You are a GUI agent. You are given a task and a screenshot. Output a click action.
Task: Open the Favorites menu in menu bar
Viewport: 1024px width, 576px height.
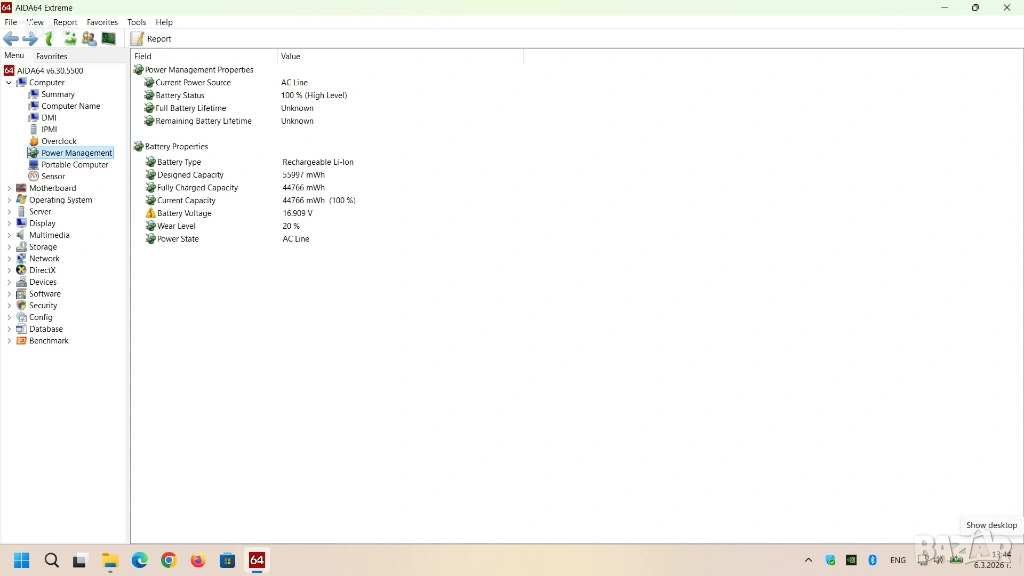102,22
